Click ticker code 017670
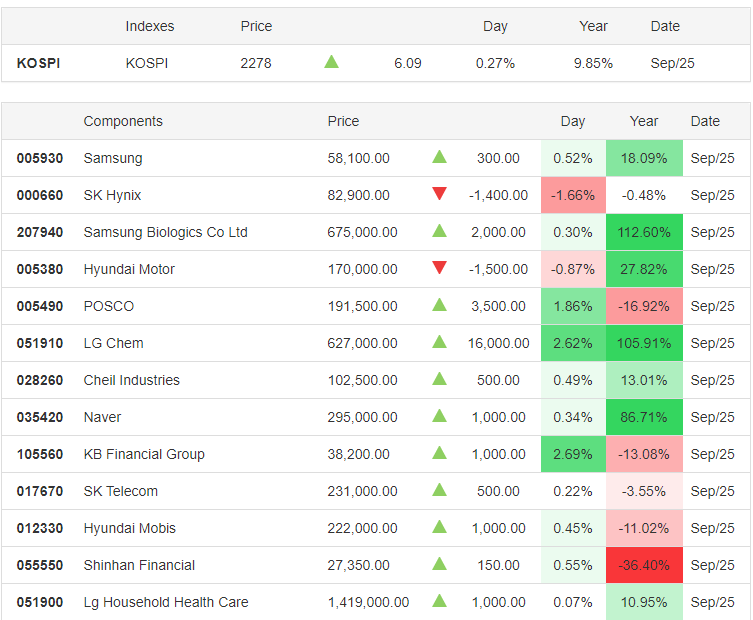Screen dimensions: 753x620 40,491
